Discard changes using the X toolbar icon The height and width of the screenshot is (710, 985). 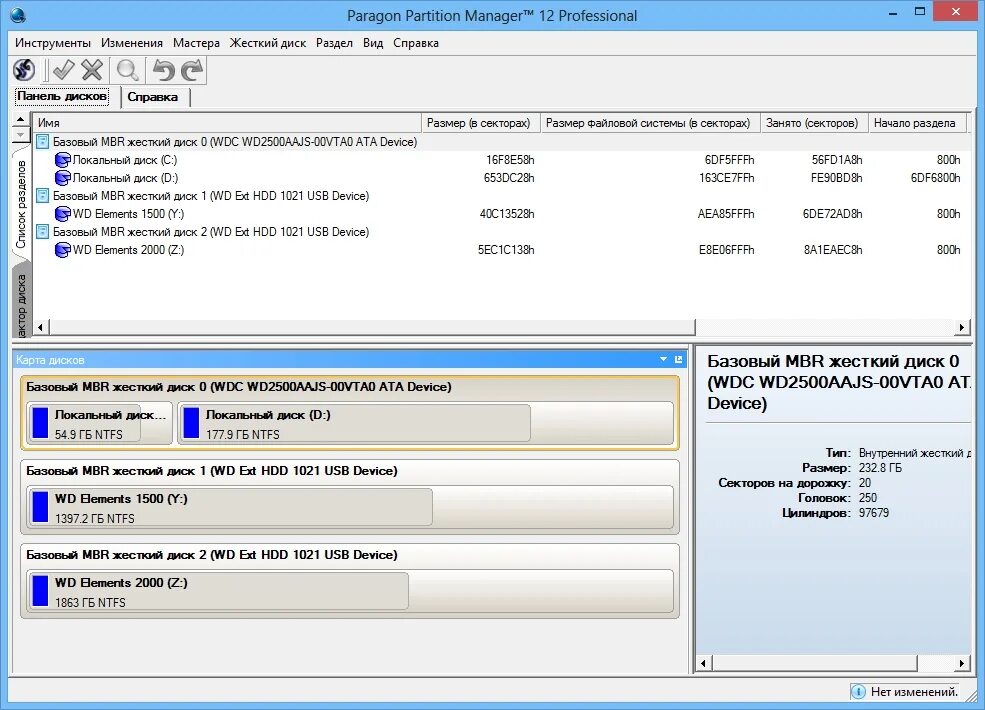[92, 70]
